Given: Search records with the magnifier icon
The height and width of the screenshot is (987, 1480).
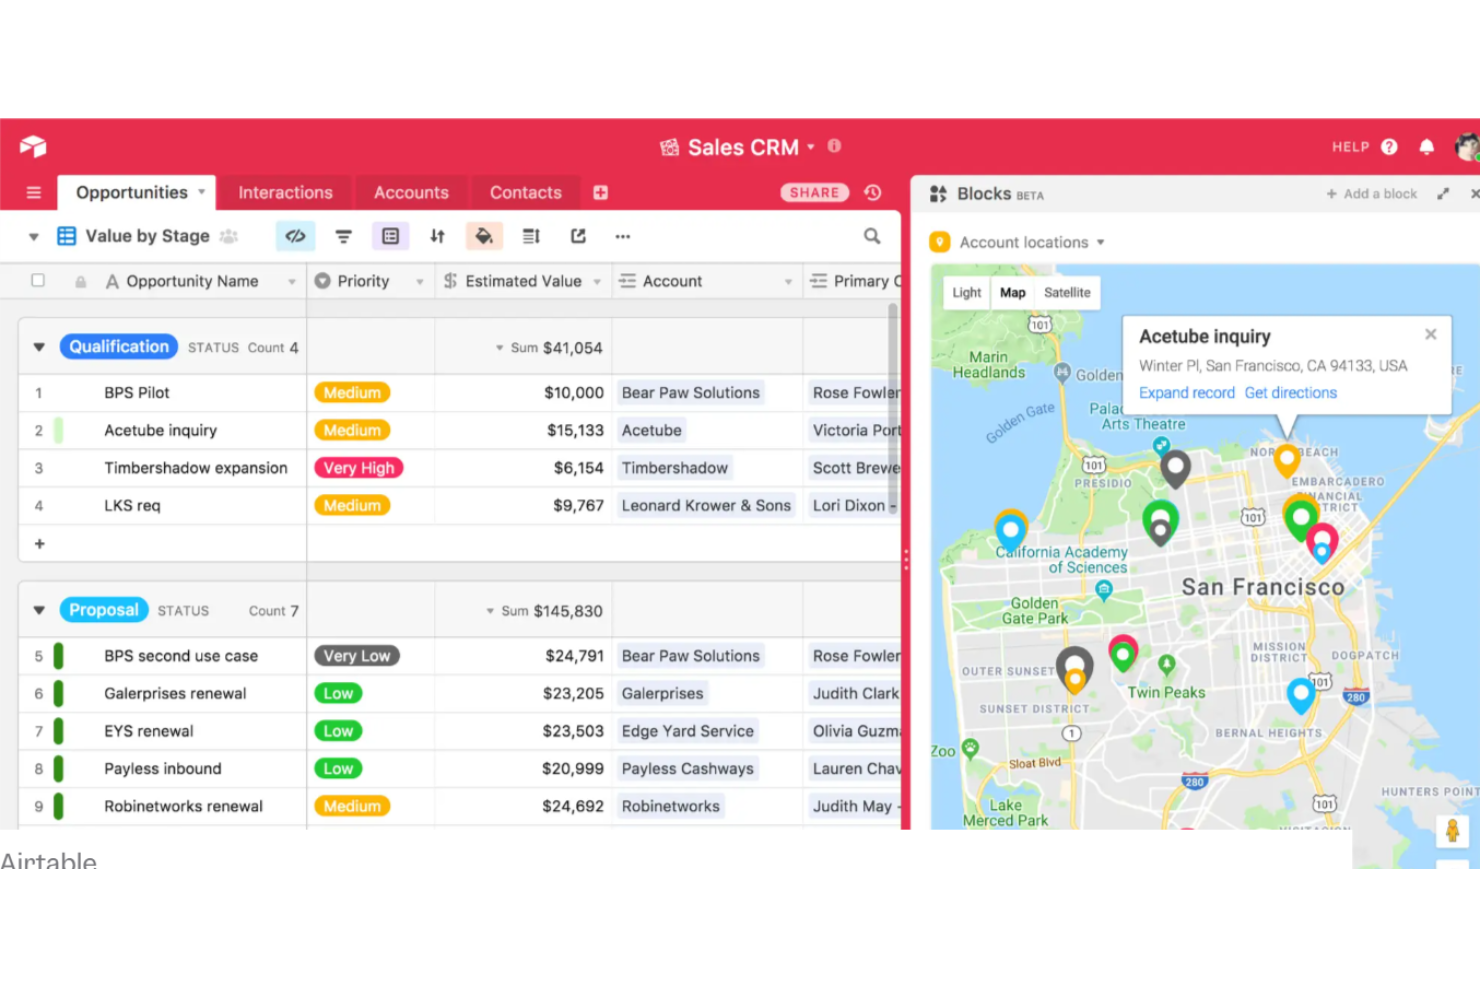Looking at the screenshot, I should (x=872, y=236).
